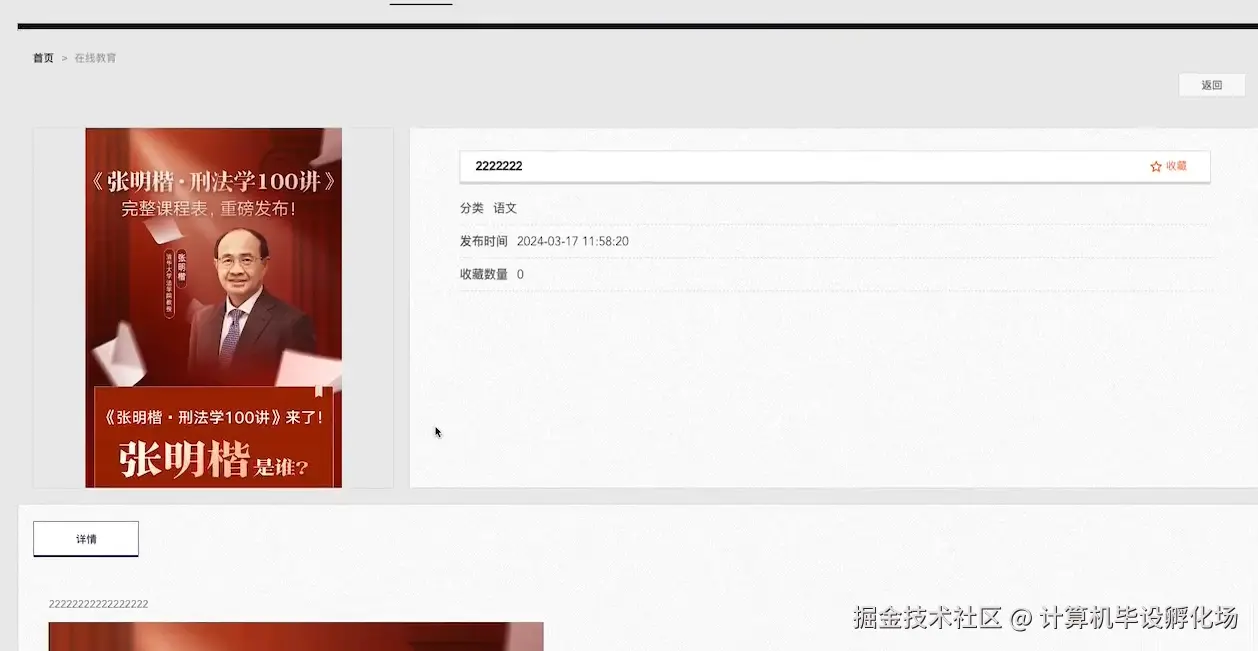
Task: Click the underline indicator in the top navigation bar
Action: pyautogui.click(x=420, y=5)
